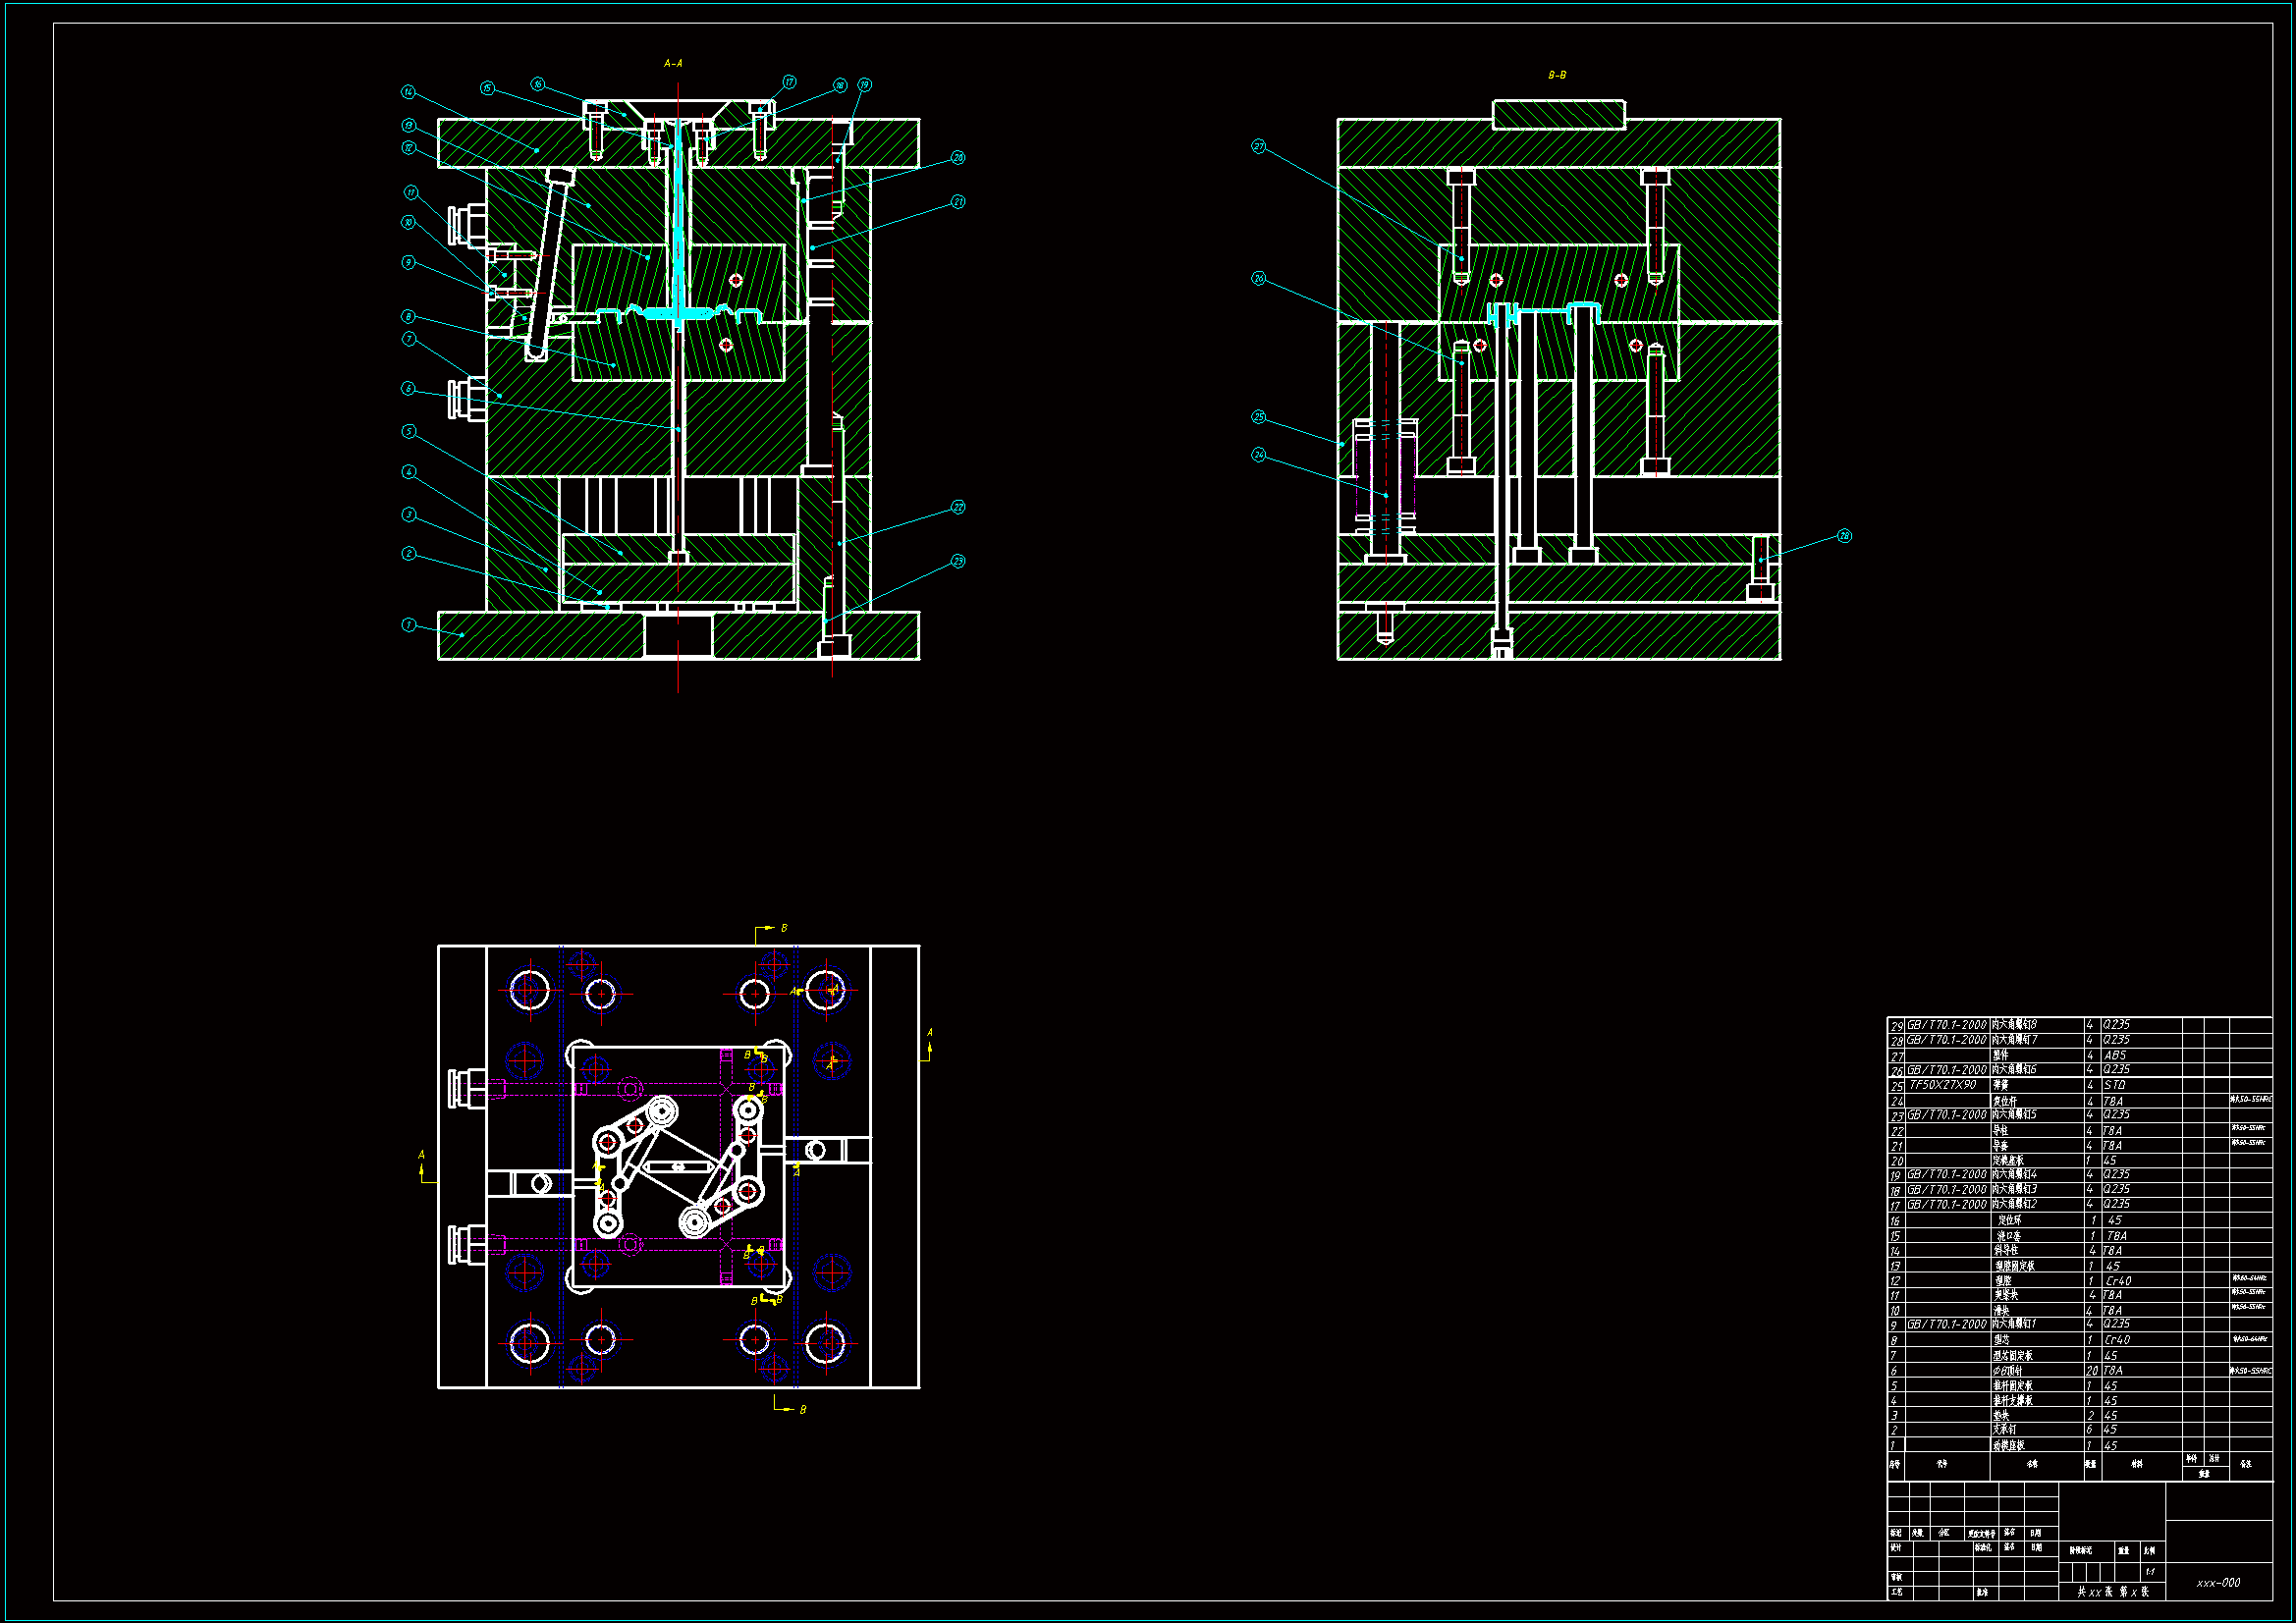Select quantity 20 cell in row 6
The width and height of the screenshot is (2296, 1623).
pos(2091,1371)
